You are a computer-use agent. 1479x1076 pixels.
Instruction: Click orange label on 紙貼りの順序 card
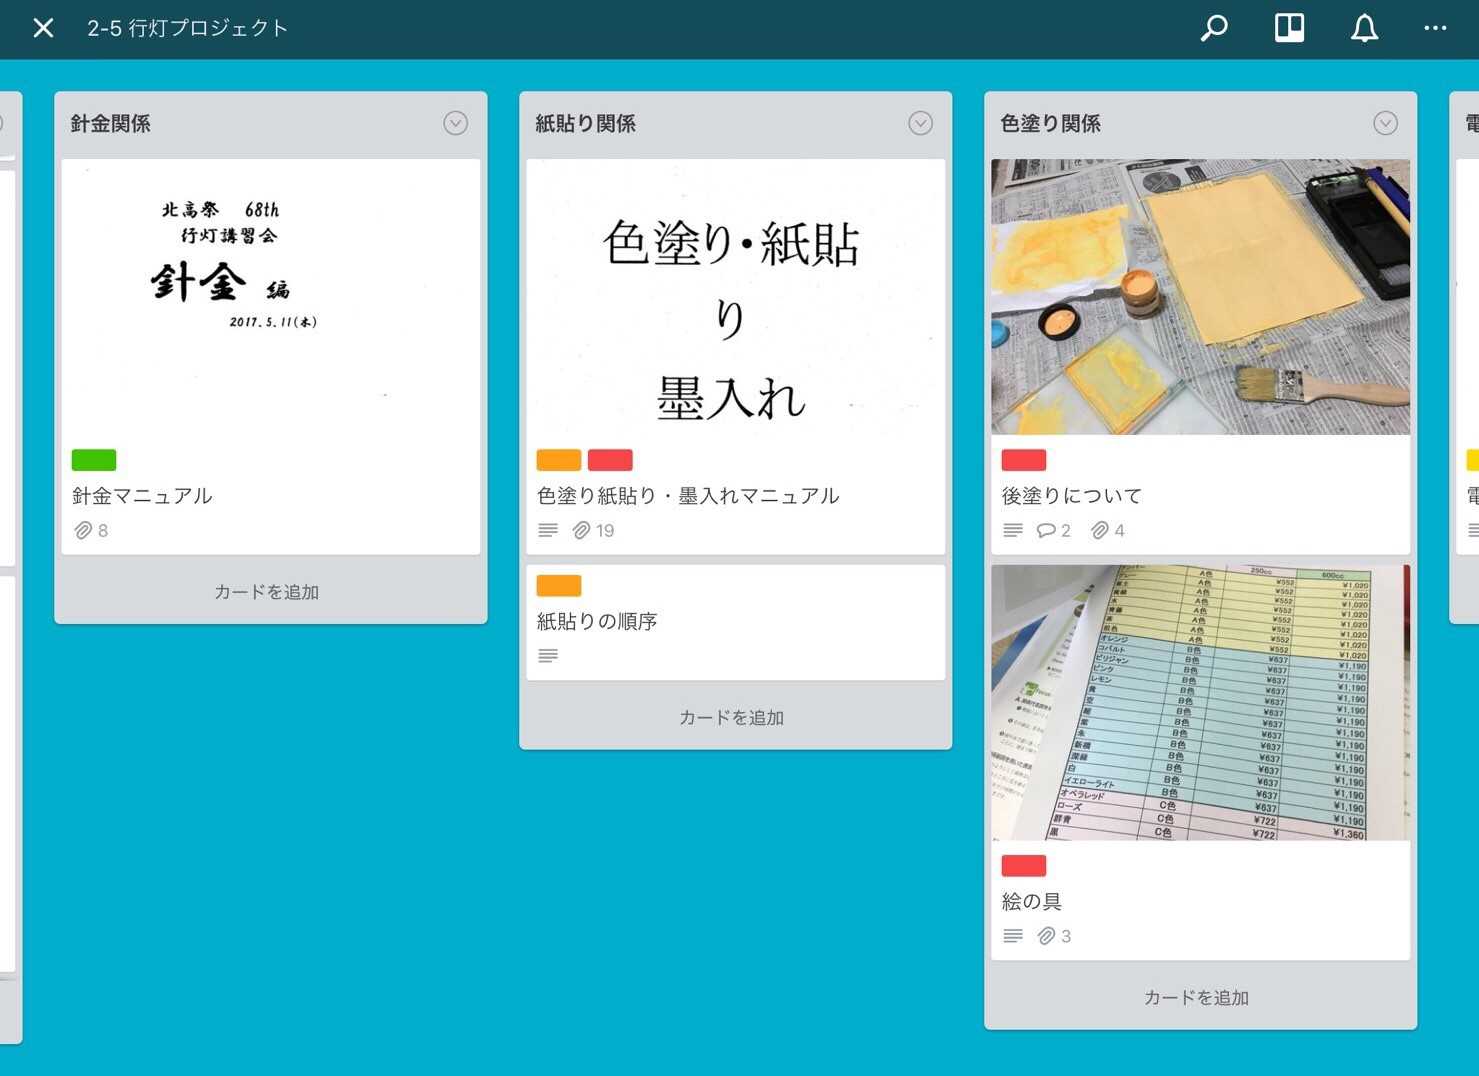(559, 586)
